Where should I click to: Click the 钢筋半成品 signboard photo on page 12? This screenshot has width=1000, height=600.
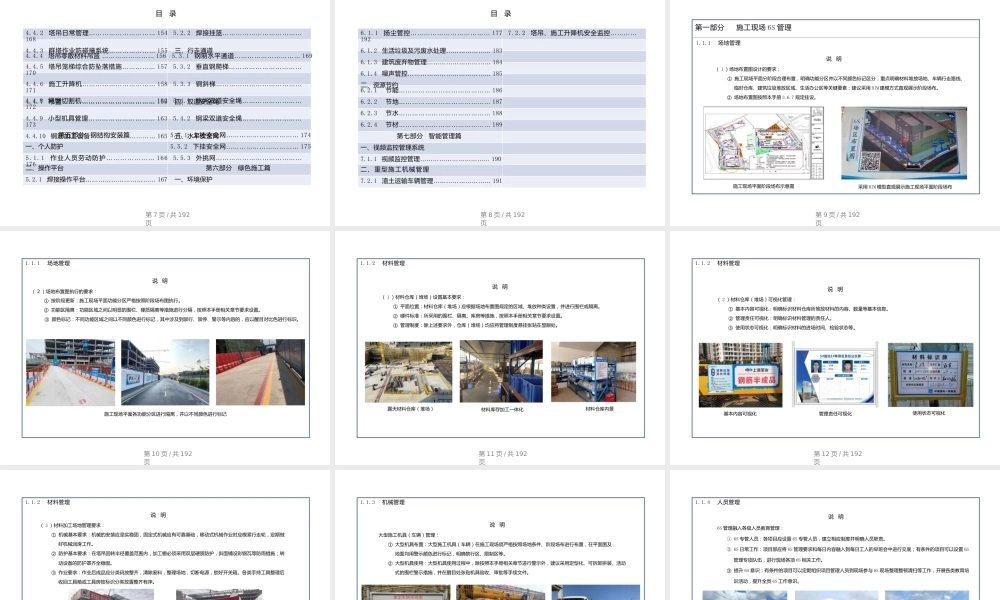740,375
